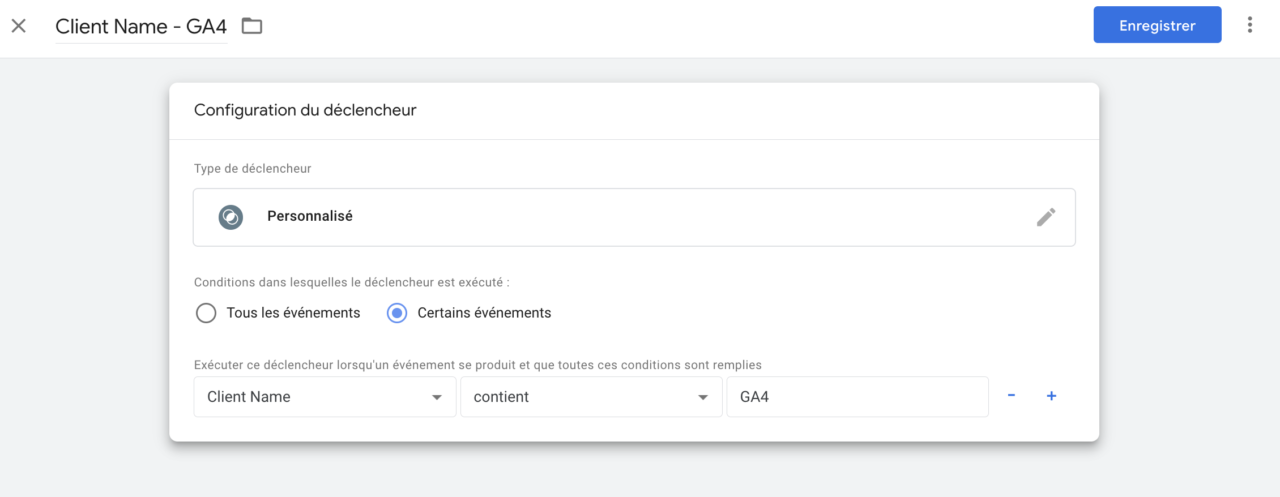
Task: Click the Personnalisé custom trigger icon
Action: pos(231,217)
